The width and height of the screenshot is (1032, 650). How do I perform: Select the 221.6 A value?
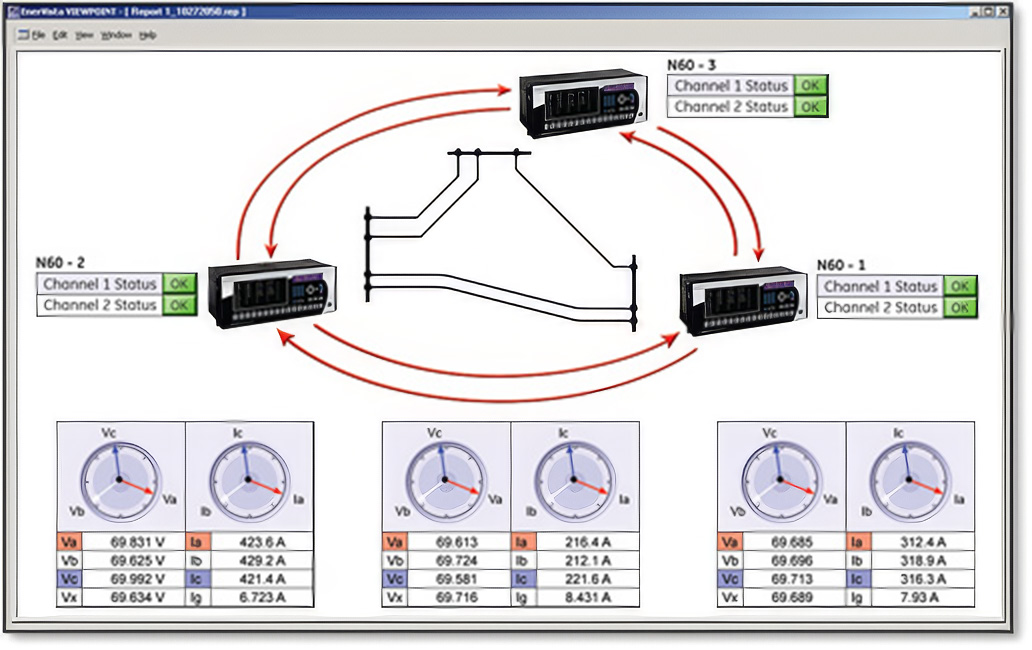coord(588,579)
